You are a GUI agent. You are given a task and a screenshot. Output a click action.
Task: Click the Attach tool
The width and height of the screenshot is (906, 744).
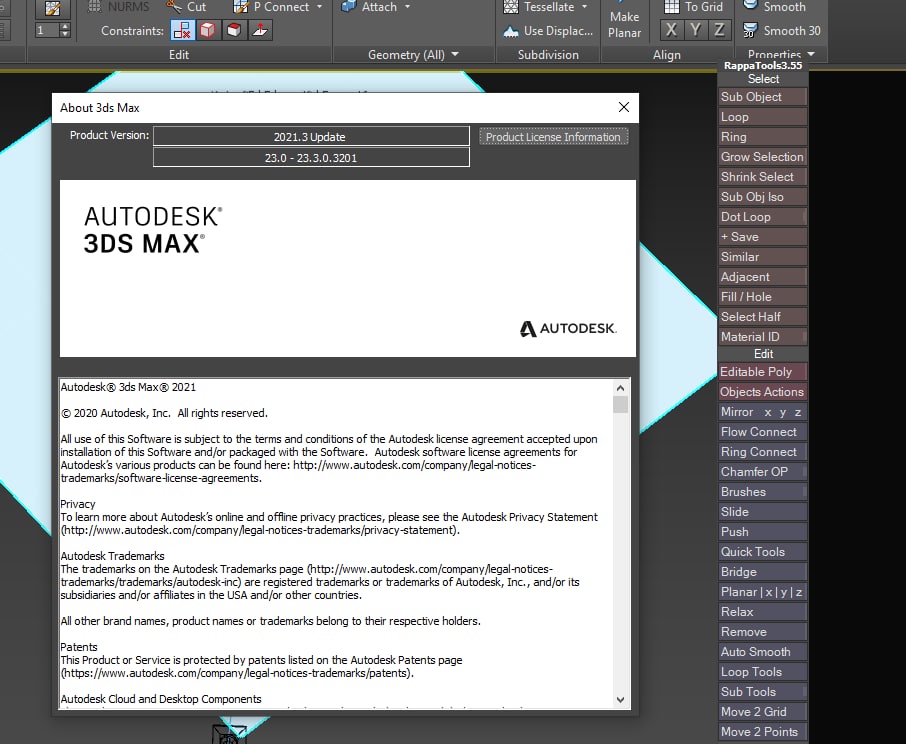[369, 7]
